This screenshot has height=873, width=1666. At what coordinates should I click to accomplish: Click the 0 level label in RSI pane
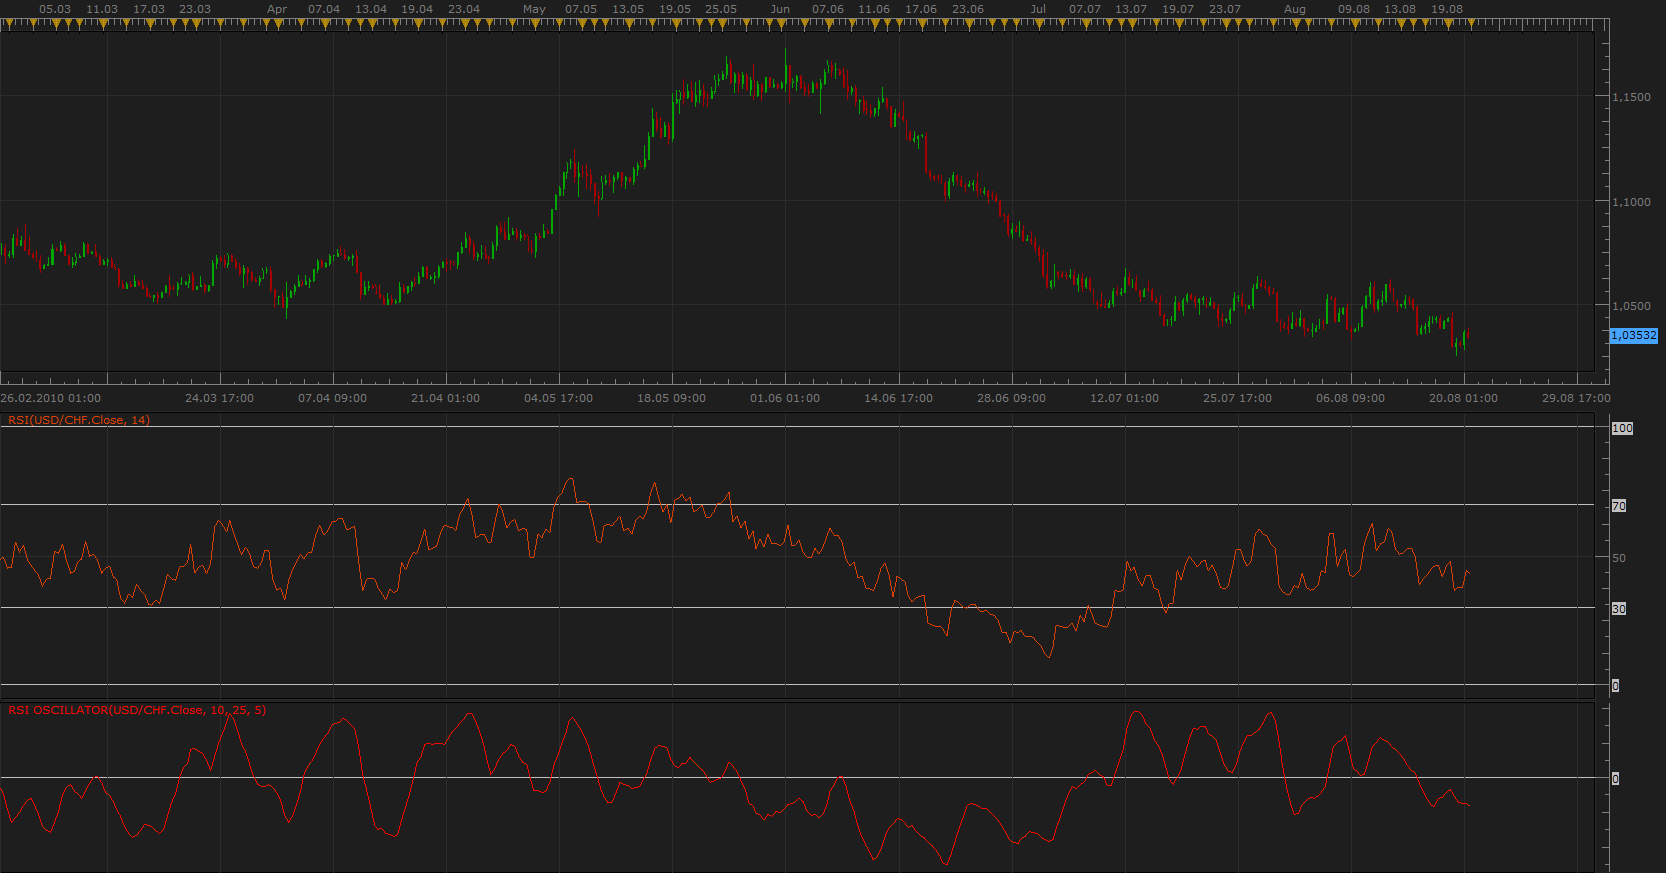[x=1615, y=686]
